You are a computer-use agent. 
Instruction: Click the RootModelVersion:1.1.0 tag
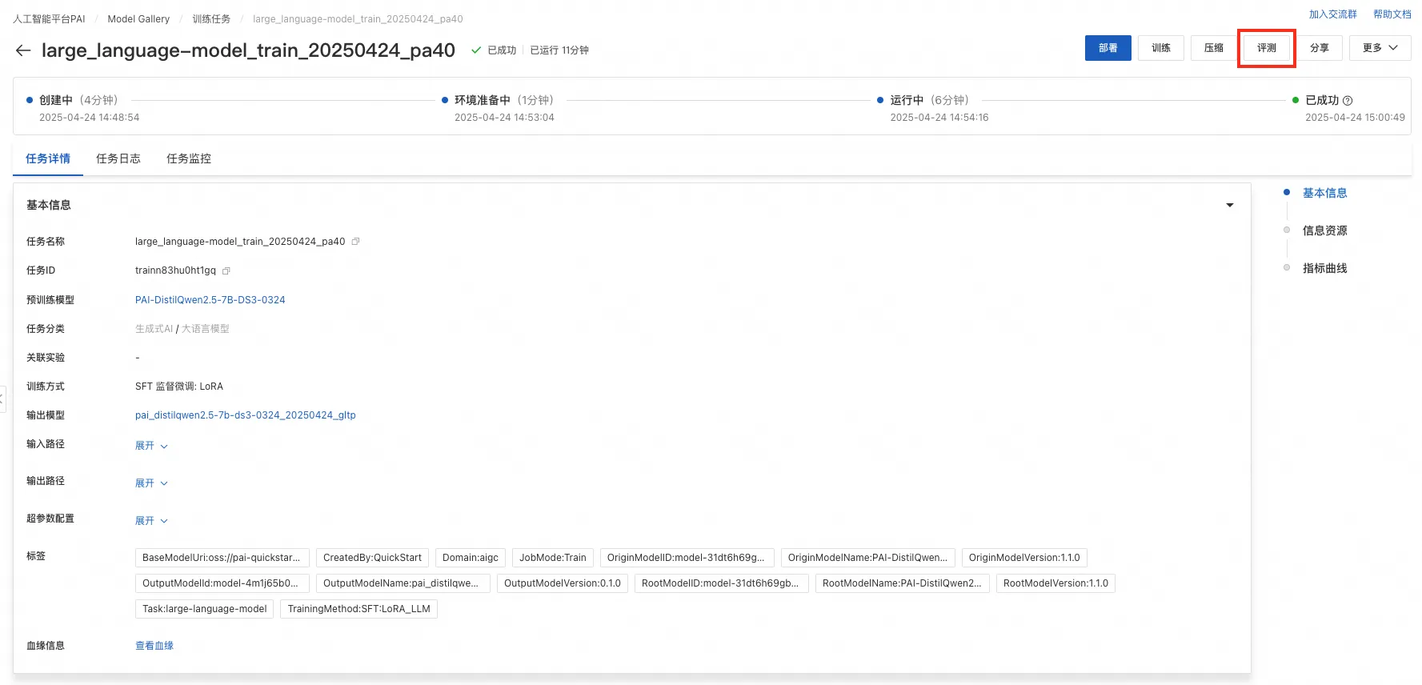pos(1055,584)
